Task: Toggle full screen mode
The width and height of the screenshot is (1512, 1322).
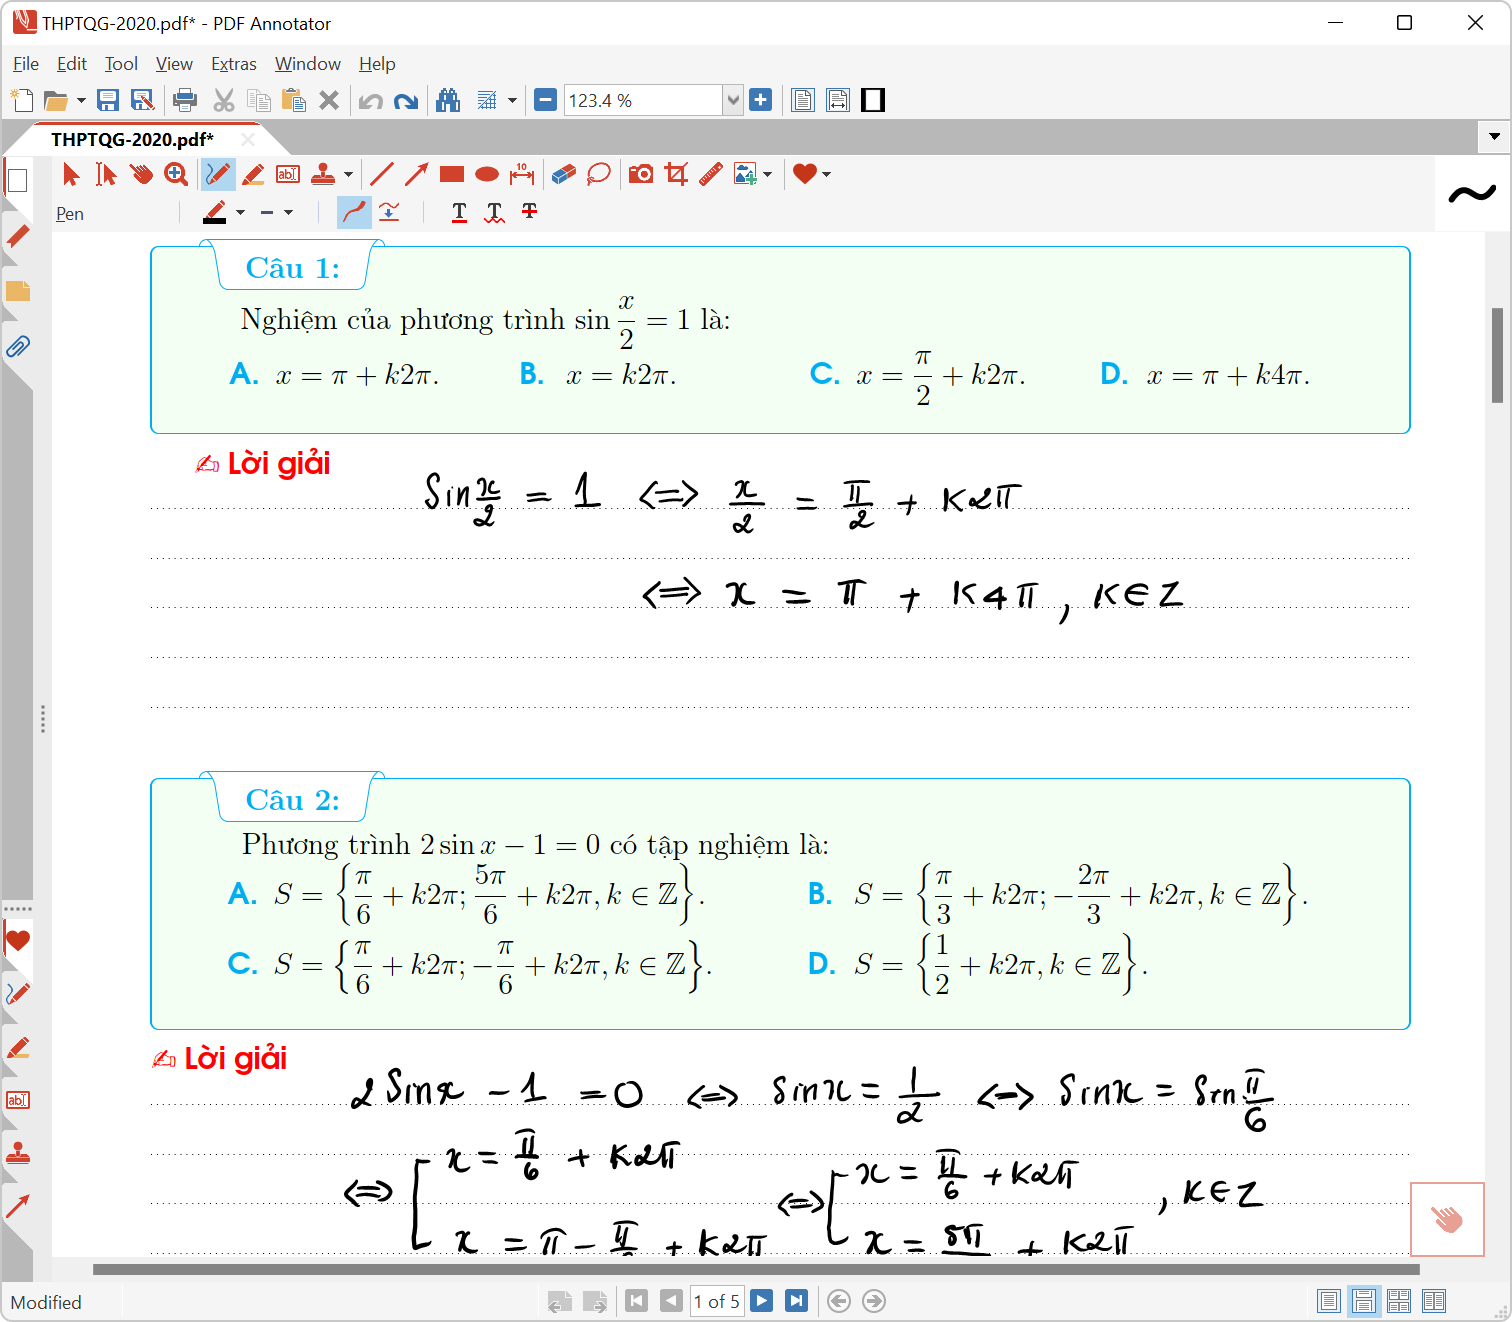Action: (873, 100)
